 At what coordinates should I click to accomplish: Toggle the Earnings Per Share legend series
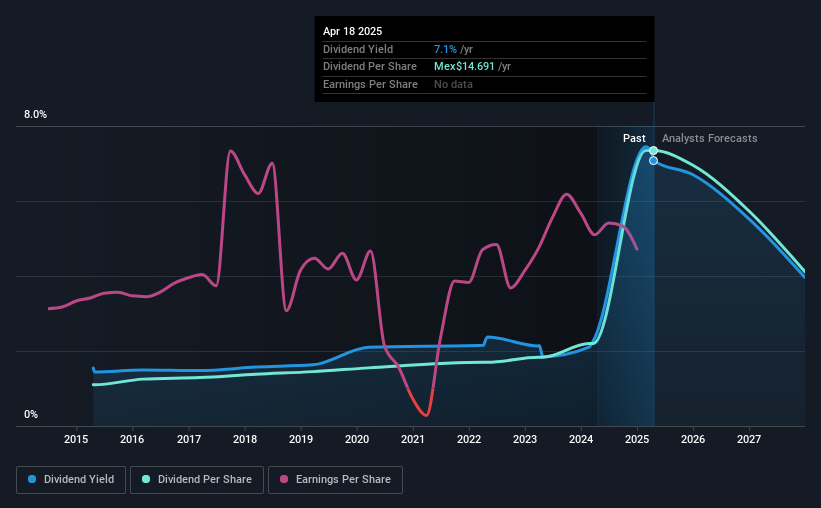point(336,480)
